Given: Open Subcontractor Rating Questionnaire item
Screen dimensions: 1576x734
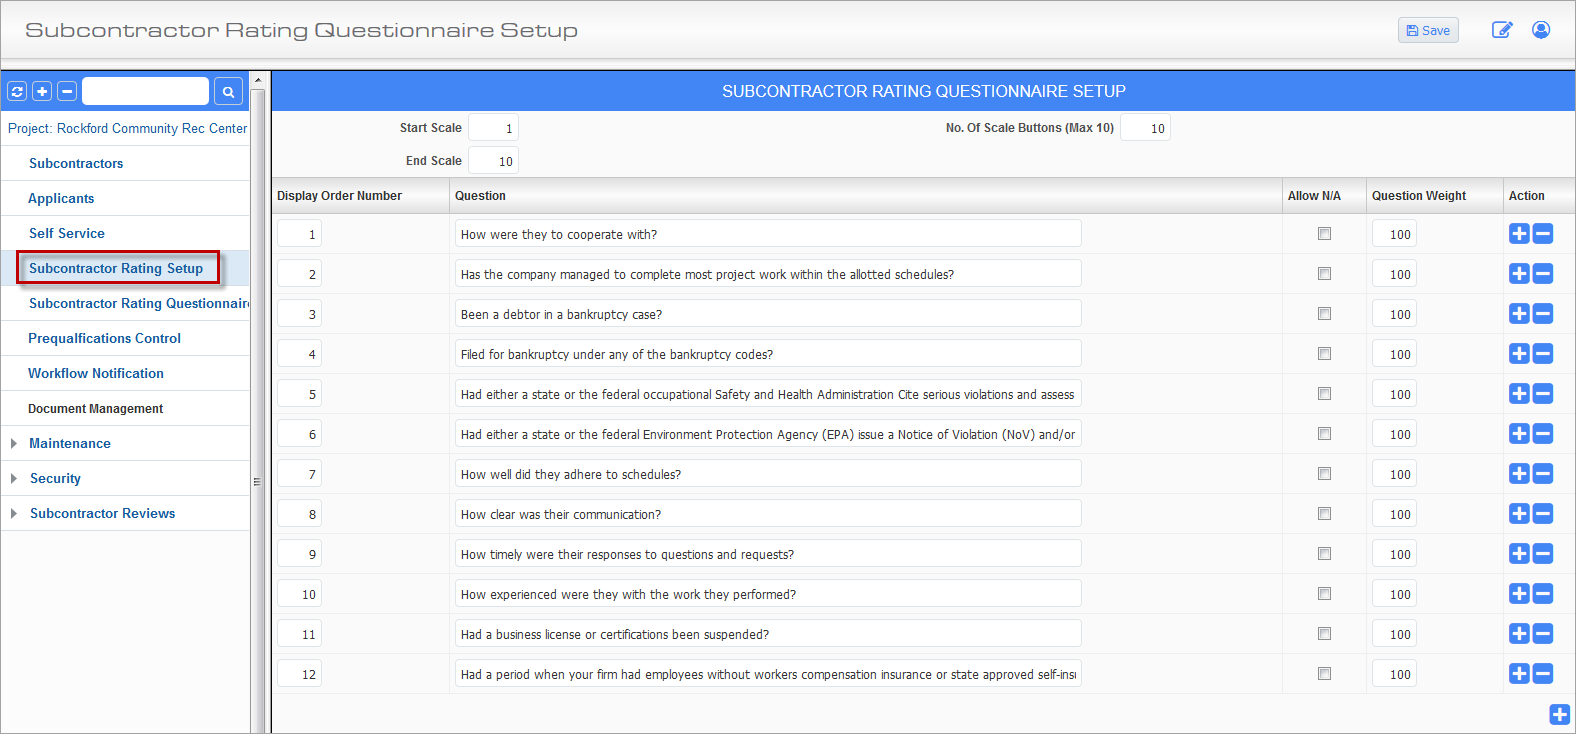Looking at the screenshot, I should pyautogui.click(x=139, y=303).
